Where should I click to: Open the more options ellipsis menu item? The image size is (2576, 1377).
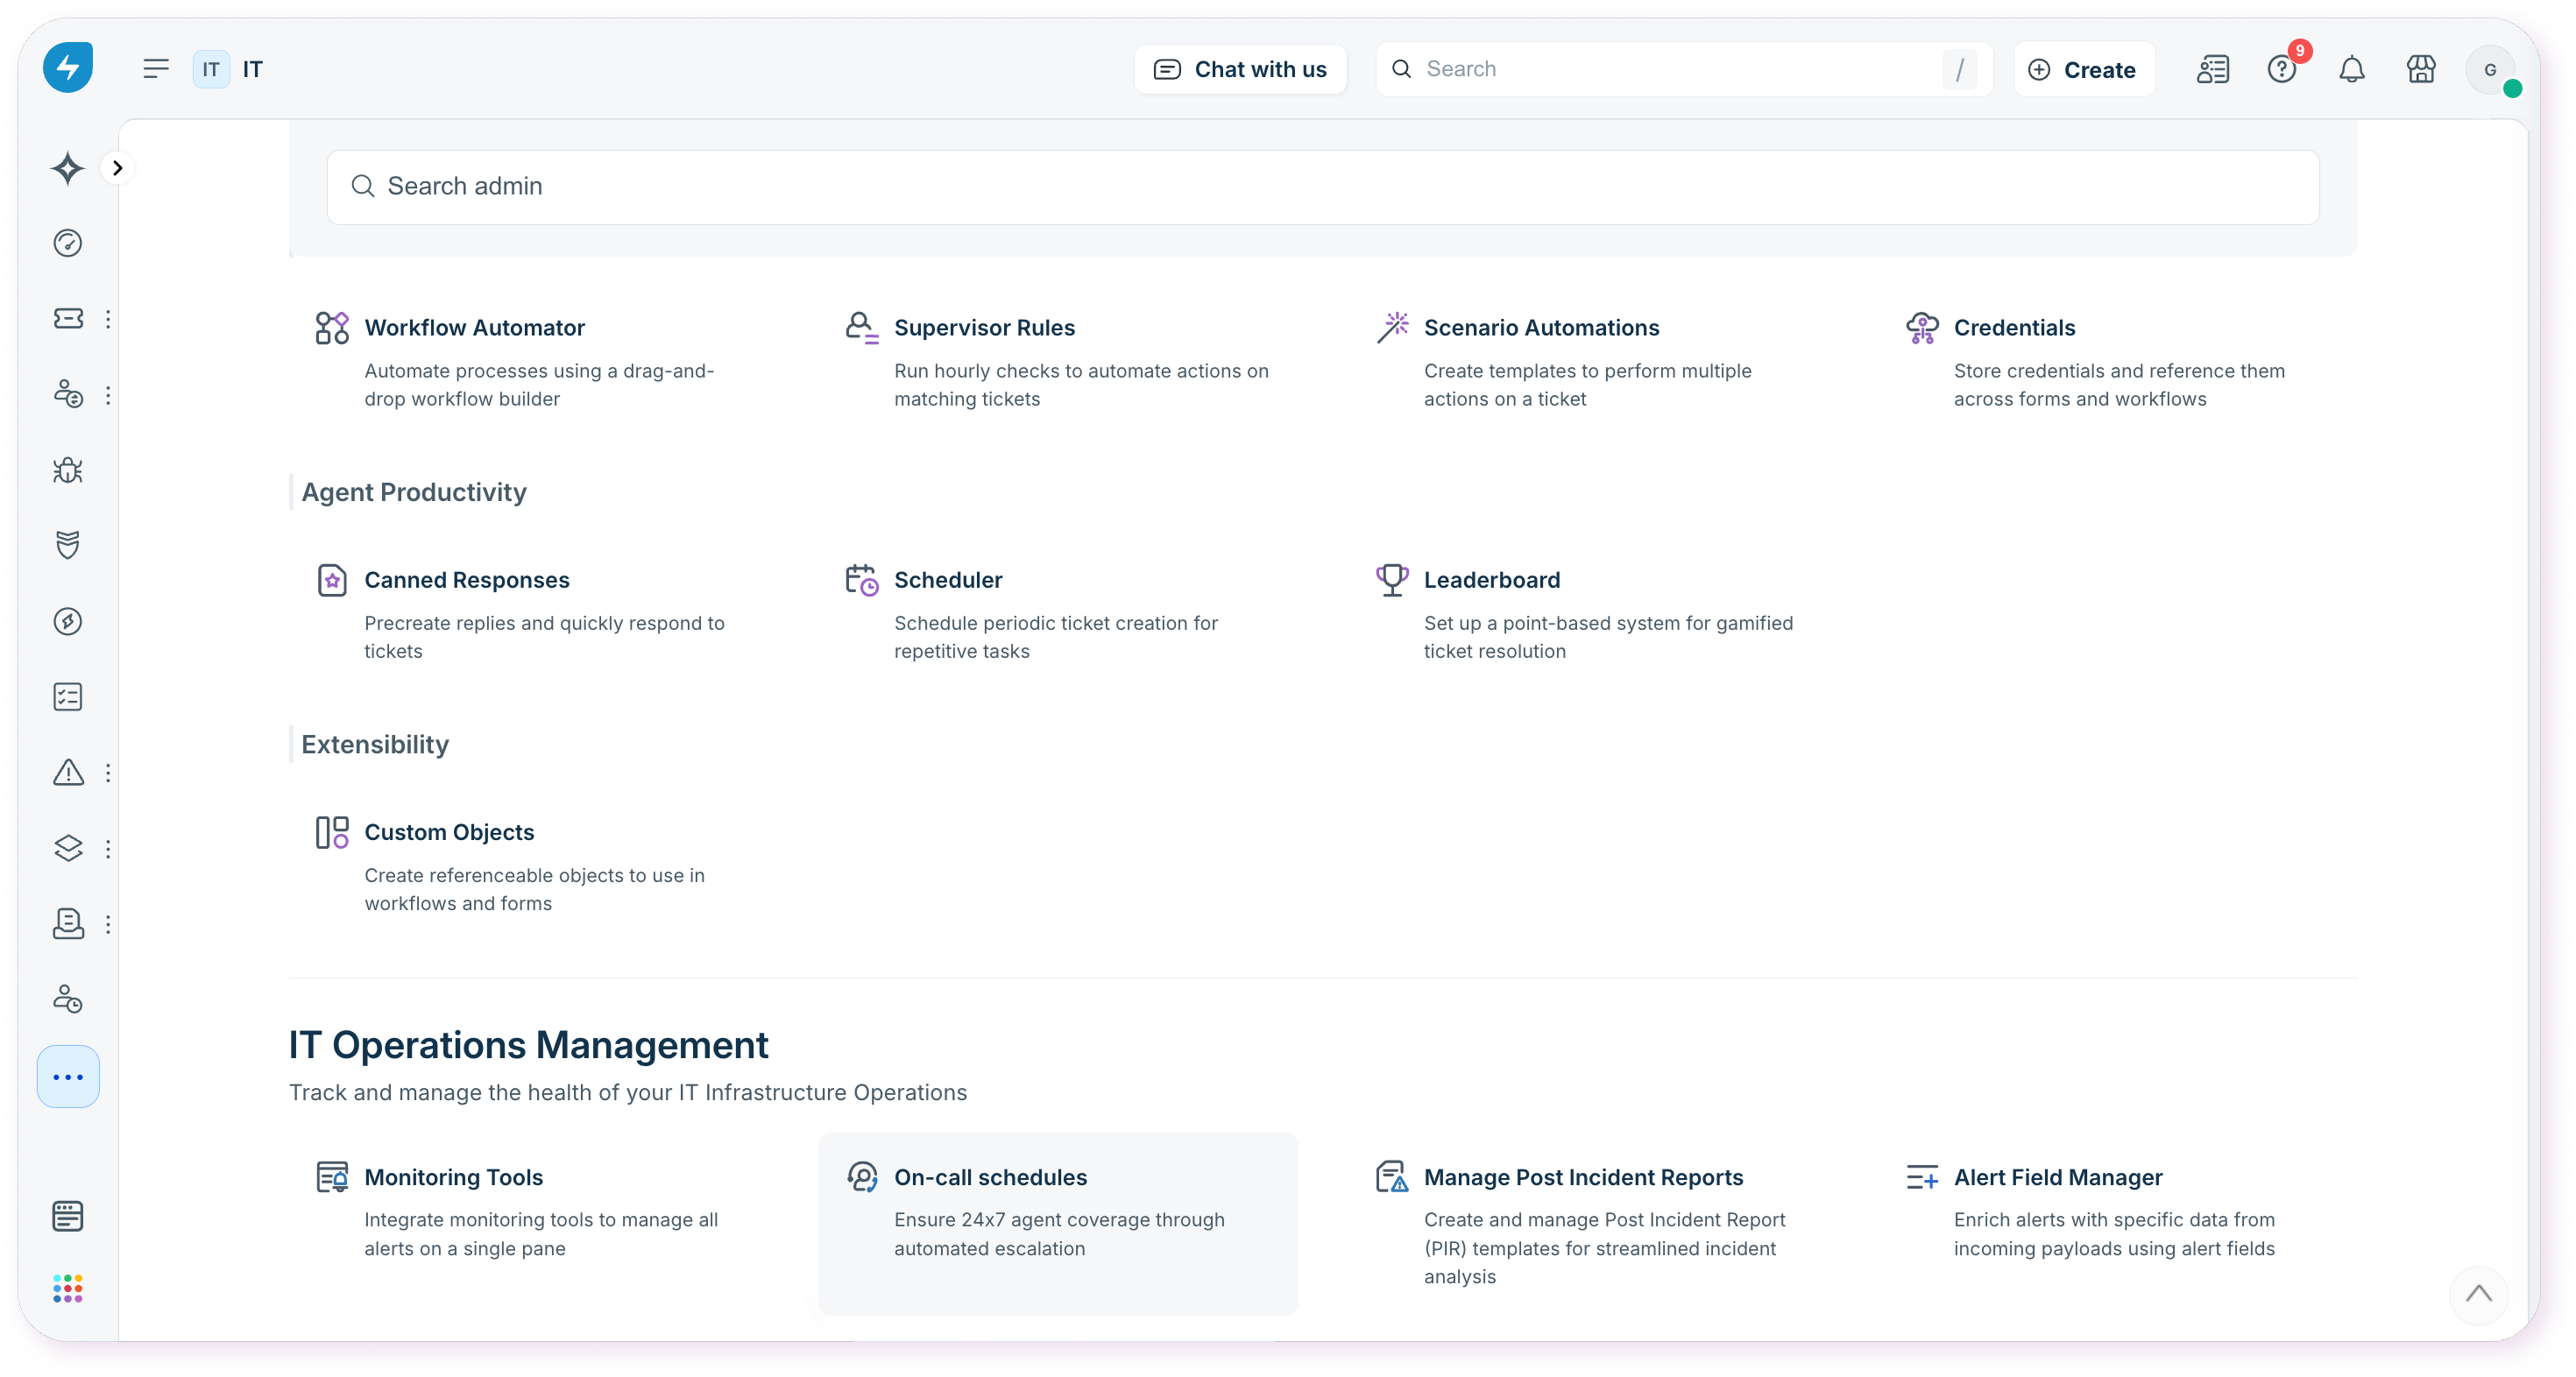click(x=68, y=1077)
